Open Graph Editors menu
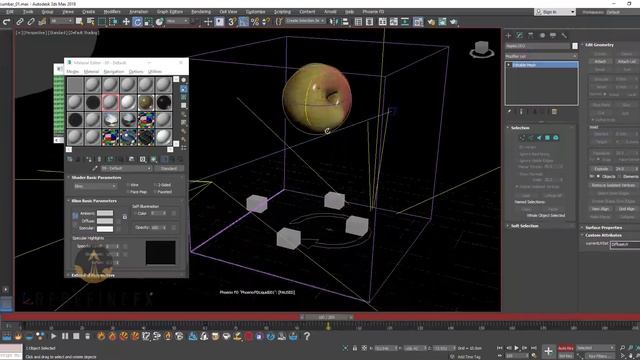The width and height of the screenshot is (640, 360). click(170, 12)
